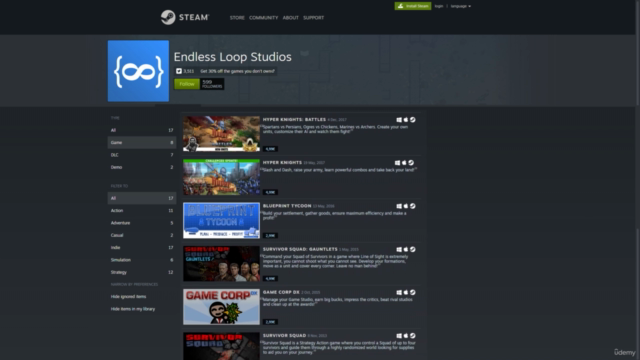This screenshot has width=640, height=360.
Task: Open the Community menu
Action: point(263,18)
